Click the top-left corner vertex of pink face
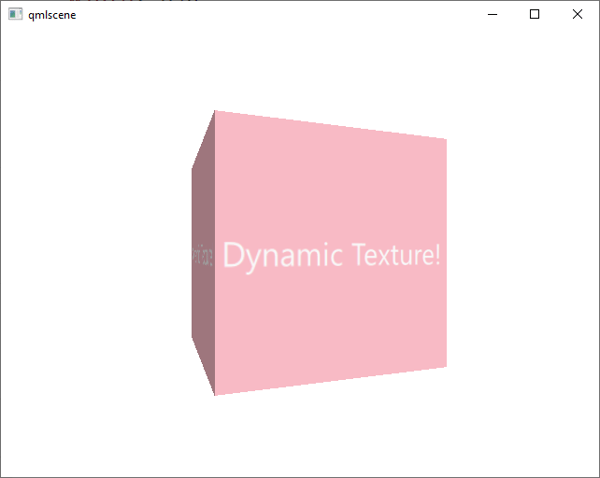The image size is (600, 478). pyautogui.click(x=216, y=112)
